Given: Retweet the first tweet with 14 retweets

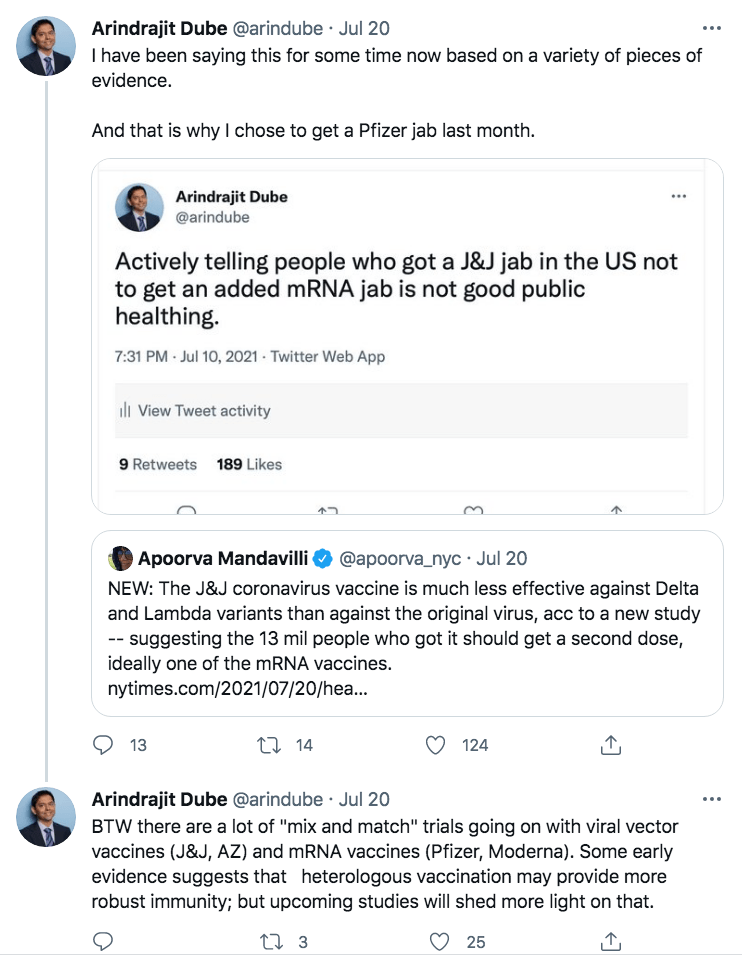Looking at the screenshot, I should click(270, 745).
